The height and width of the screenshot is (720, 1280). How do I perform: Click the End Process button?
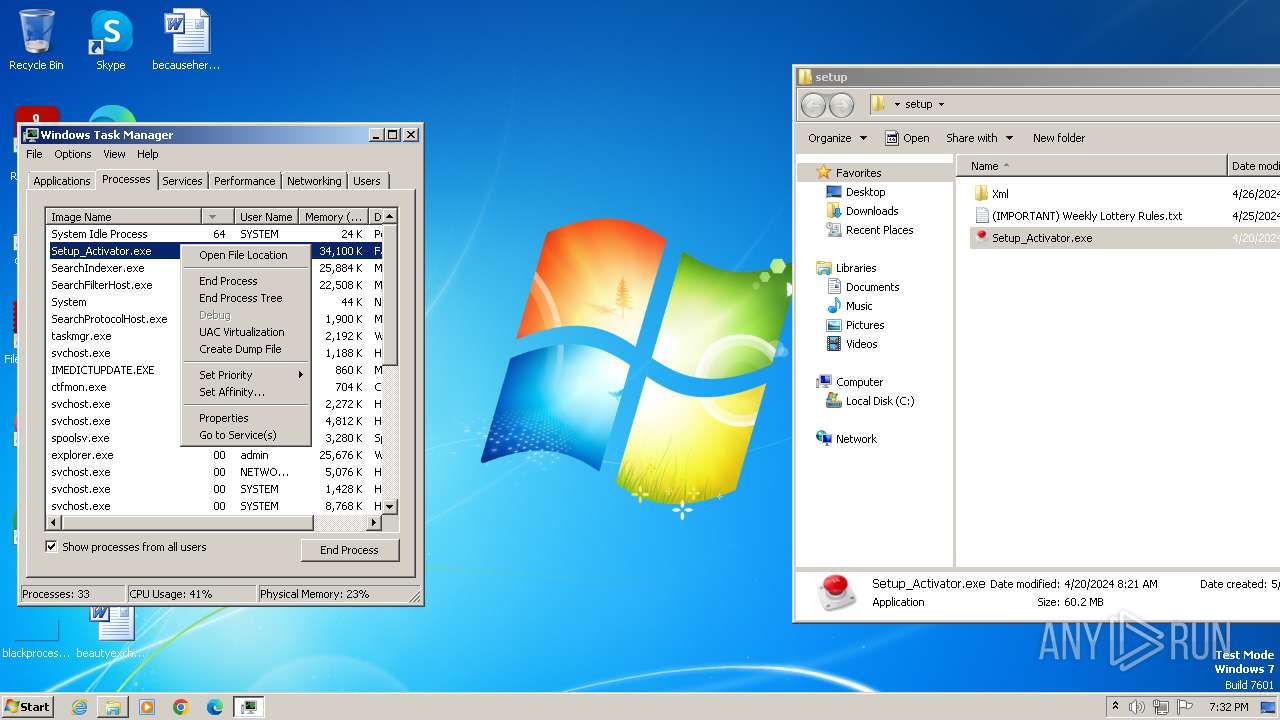click(349, 550)
